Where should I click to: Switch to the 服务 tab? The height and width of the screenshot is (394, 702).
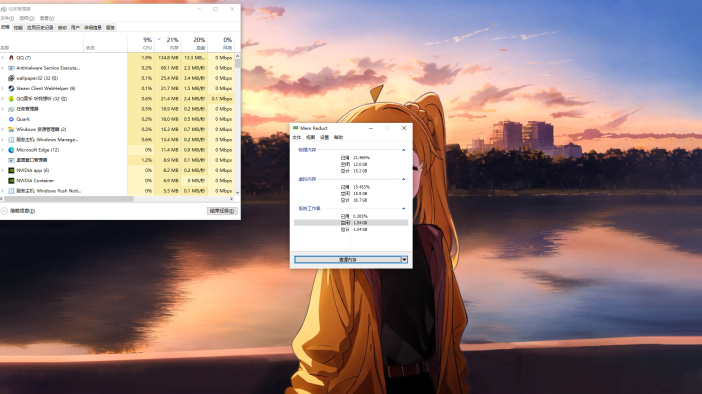tap(110, 28)
